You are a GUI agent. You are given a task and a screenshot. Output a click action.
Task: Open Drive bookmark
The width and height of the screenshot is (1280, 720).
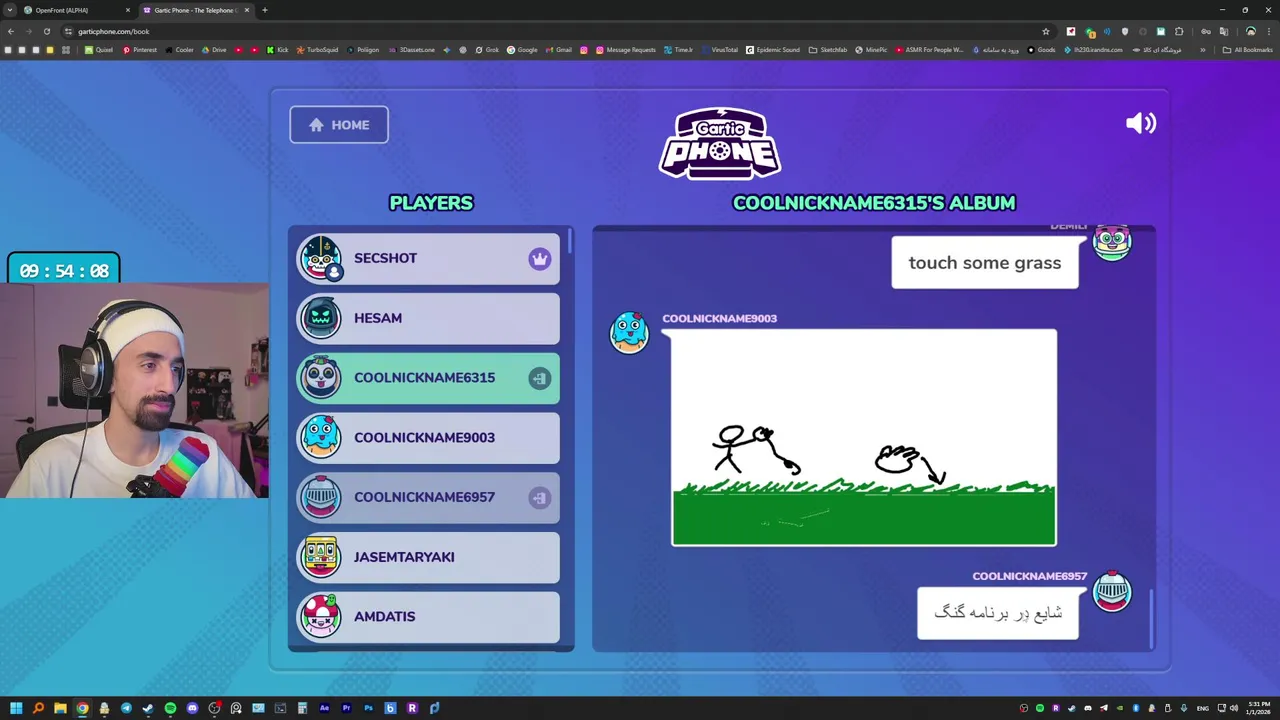click(214, 50)
